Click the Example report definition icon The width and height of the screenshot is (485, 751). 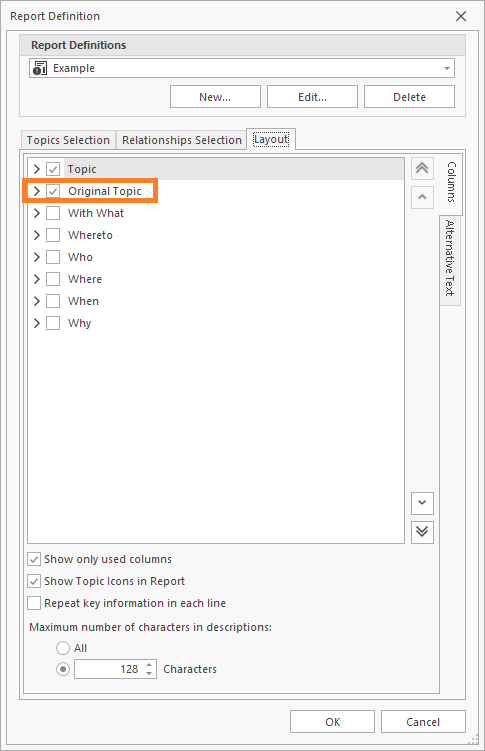pyautogui.click(x=40, y=68)
